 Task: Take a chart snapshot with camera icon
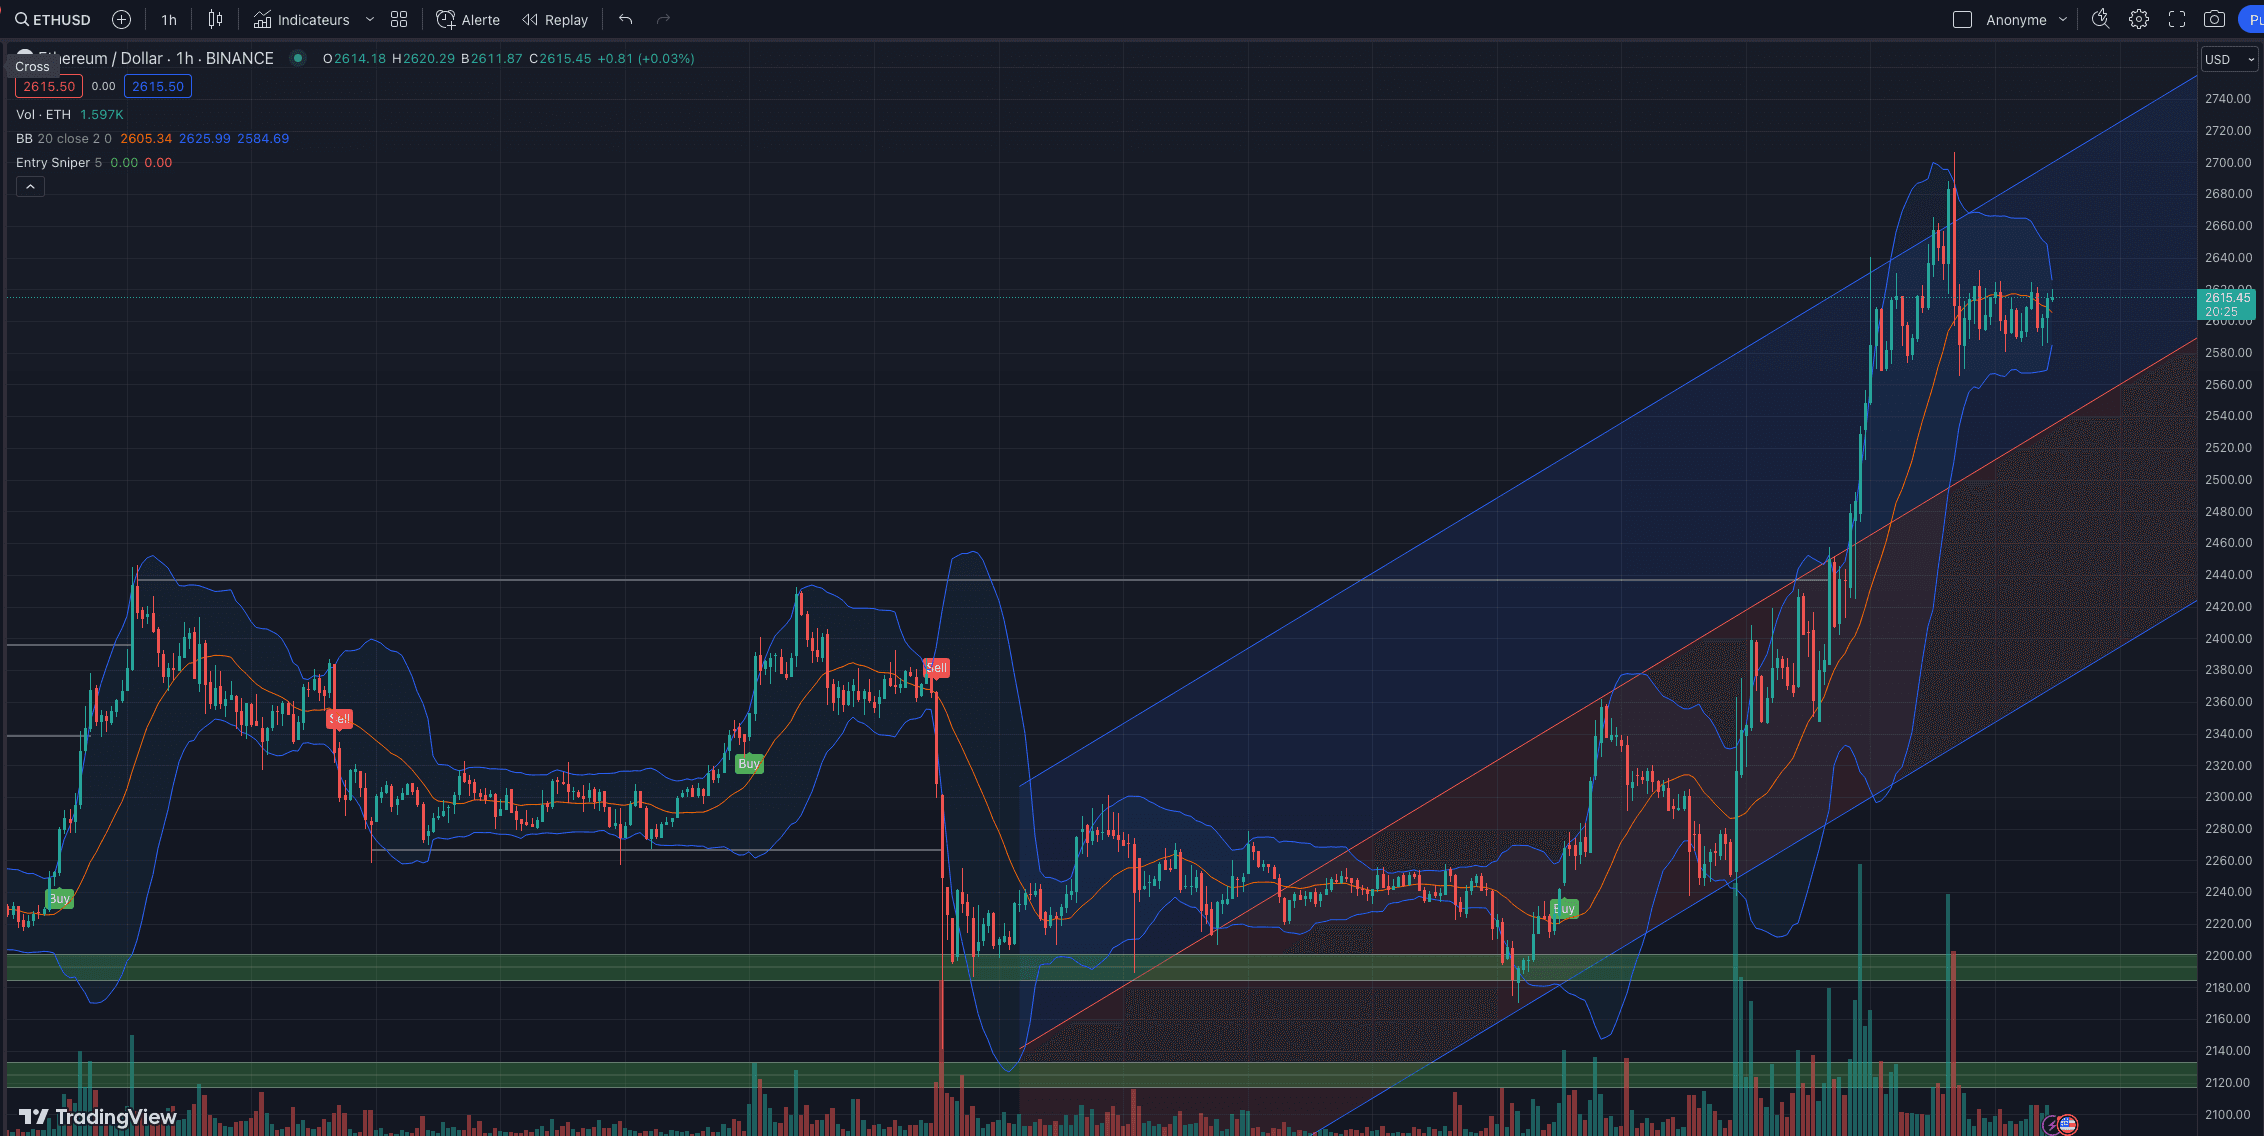click(x=2214, y=19)
